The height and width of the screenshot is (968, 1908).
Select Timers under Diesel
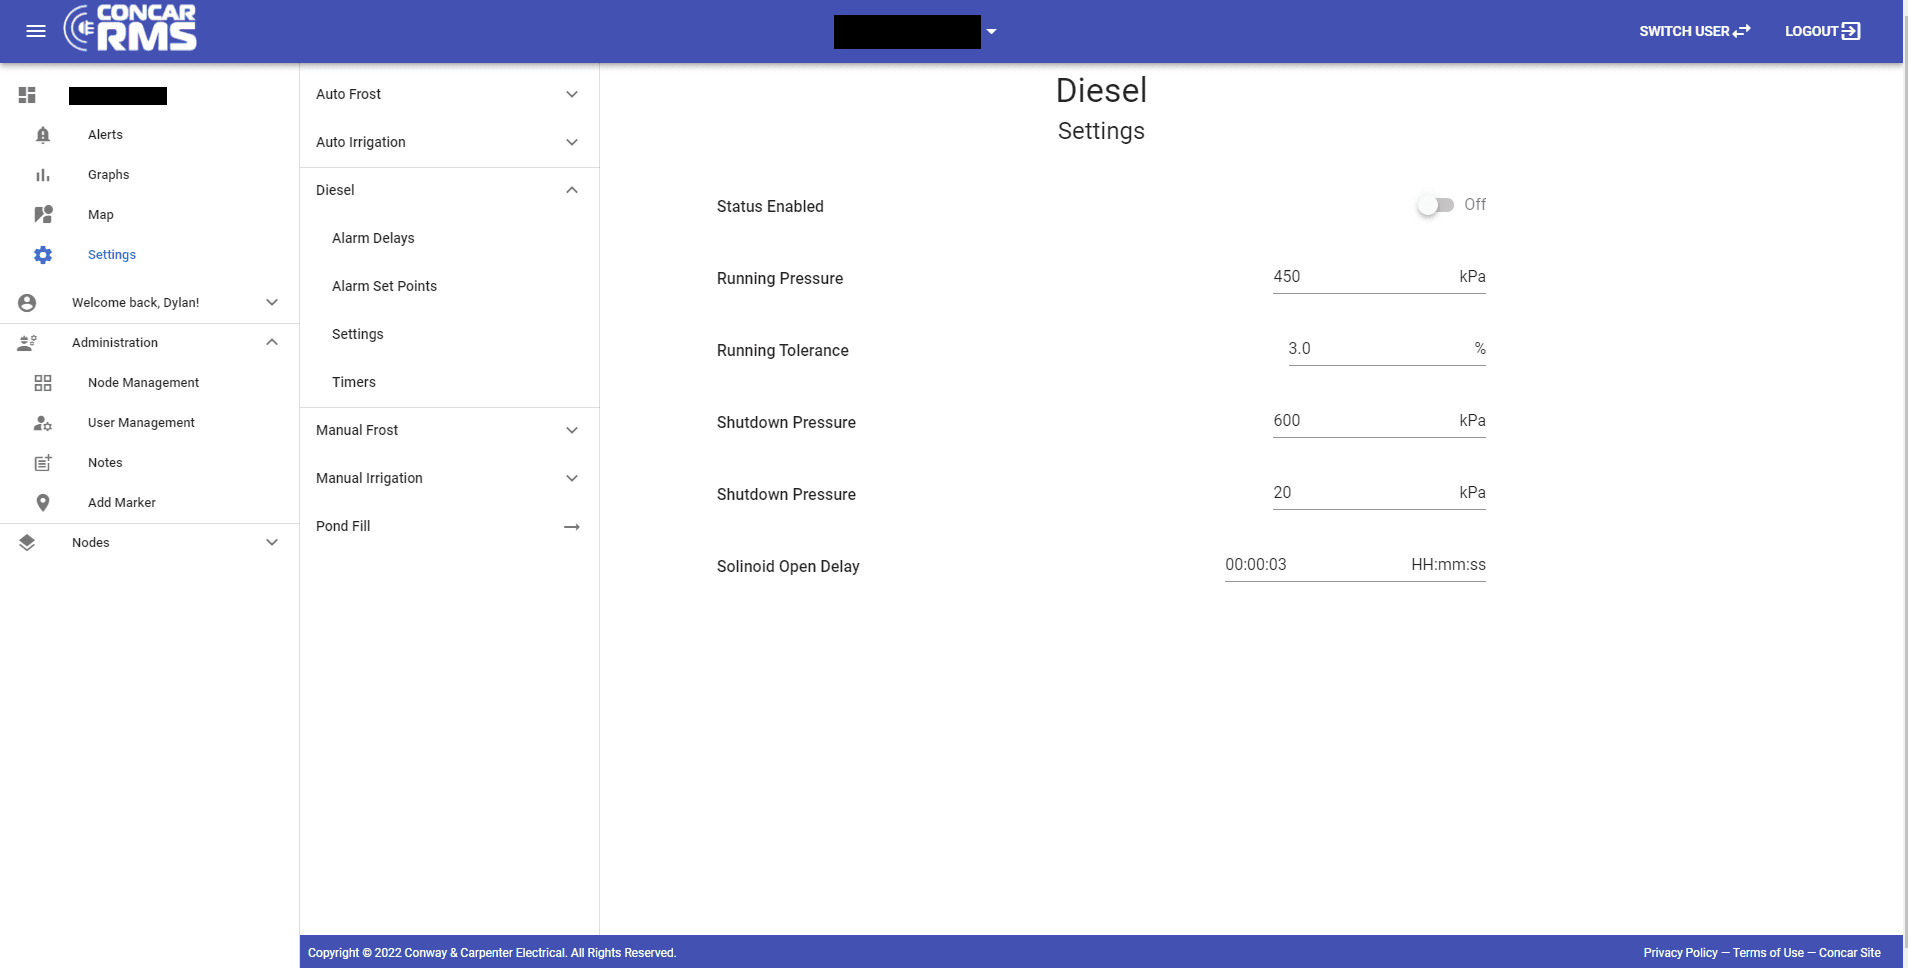point(354,382)
